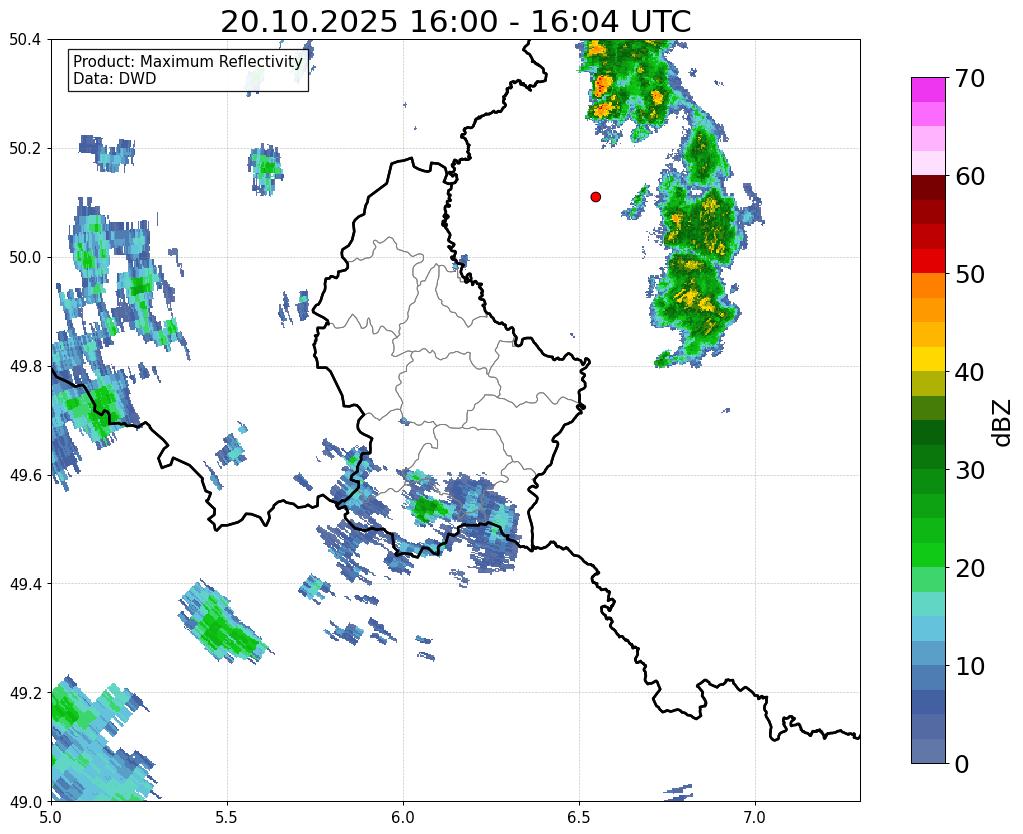Click latitude tick label 49.0
The width and height of the screenshot is (1023, 834).
tap(25, 802)
